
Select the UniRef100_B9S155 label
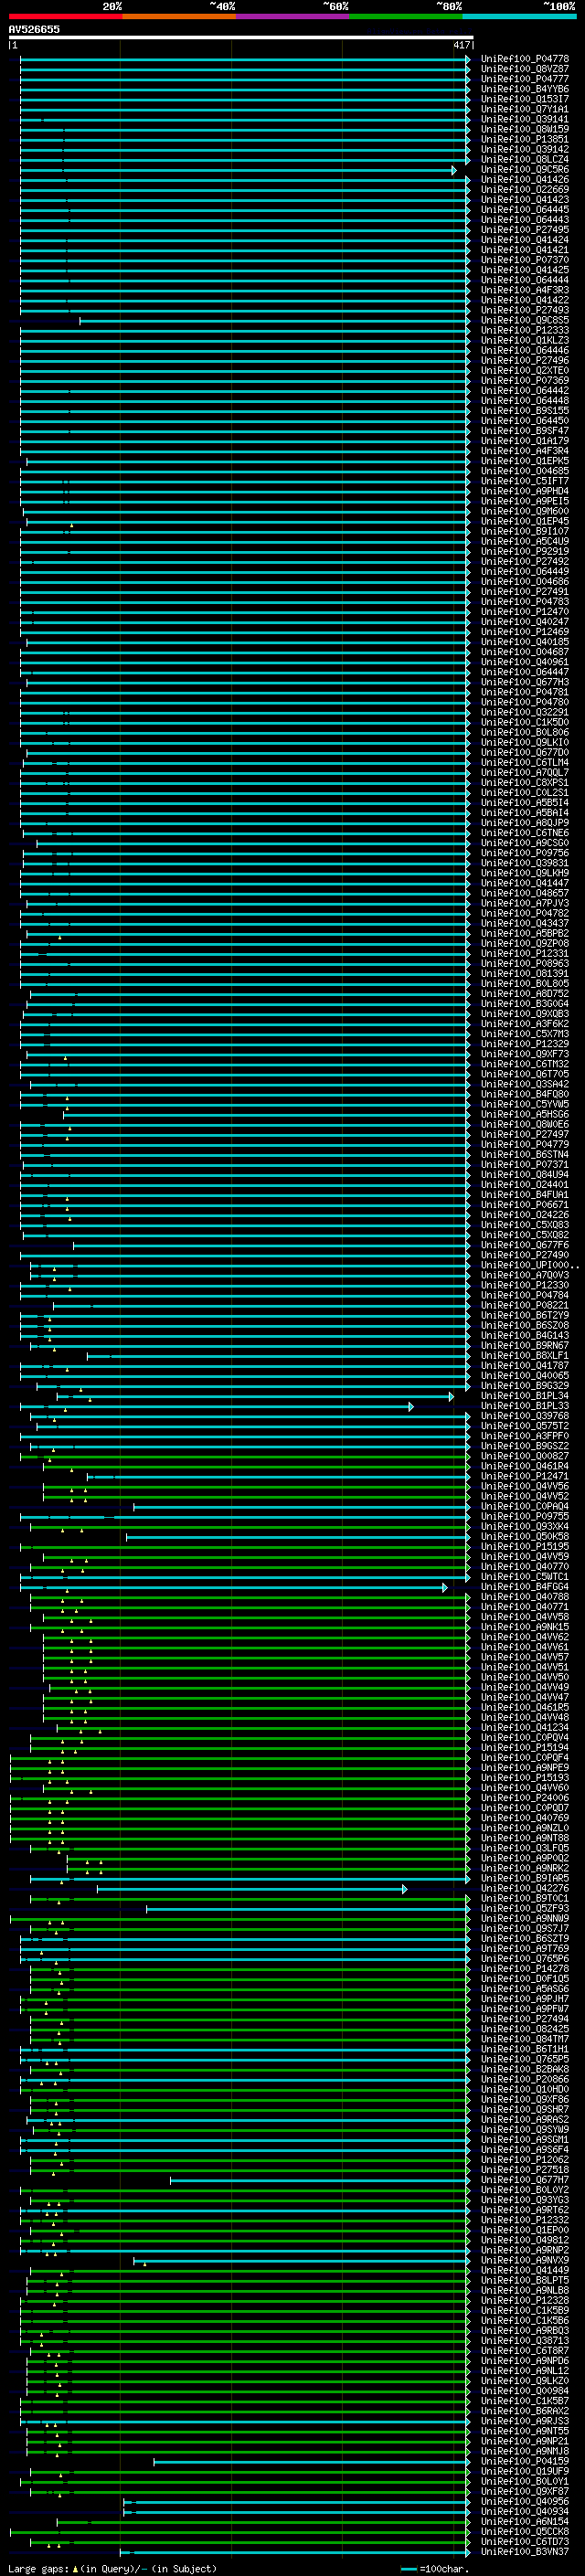[525, 410]
